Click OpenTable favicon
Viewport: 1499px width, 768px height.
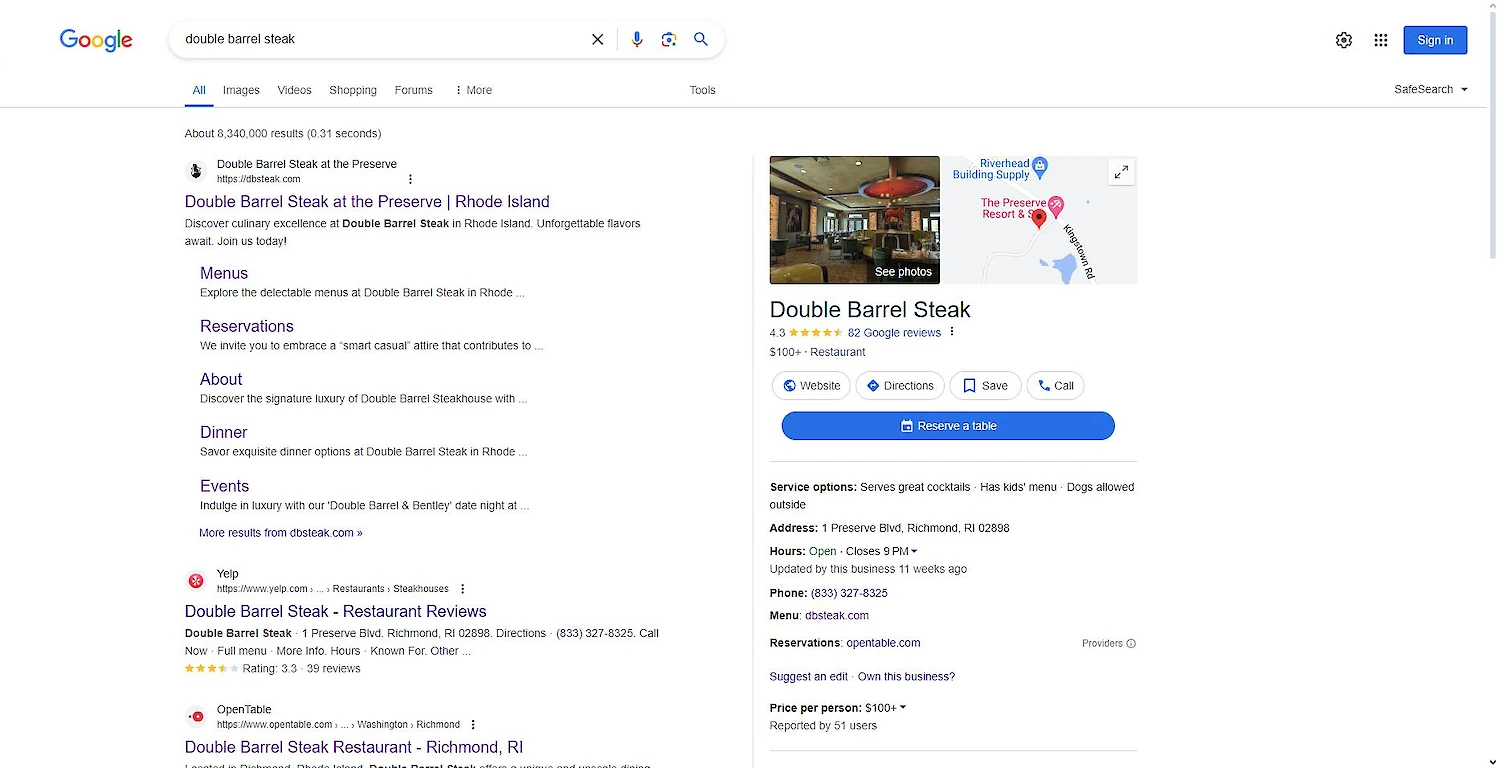(x=196, y=717)
